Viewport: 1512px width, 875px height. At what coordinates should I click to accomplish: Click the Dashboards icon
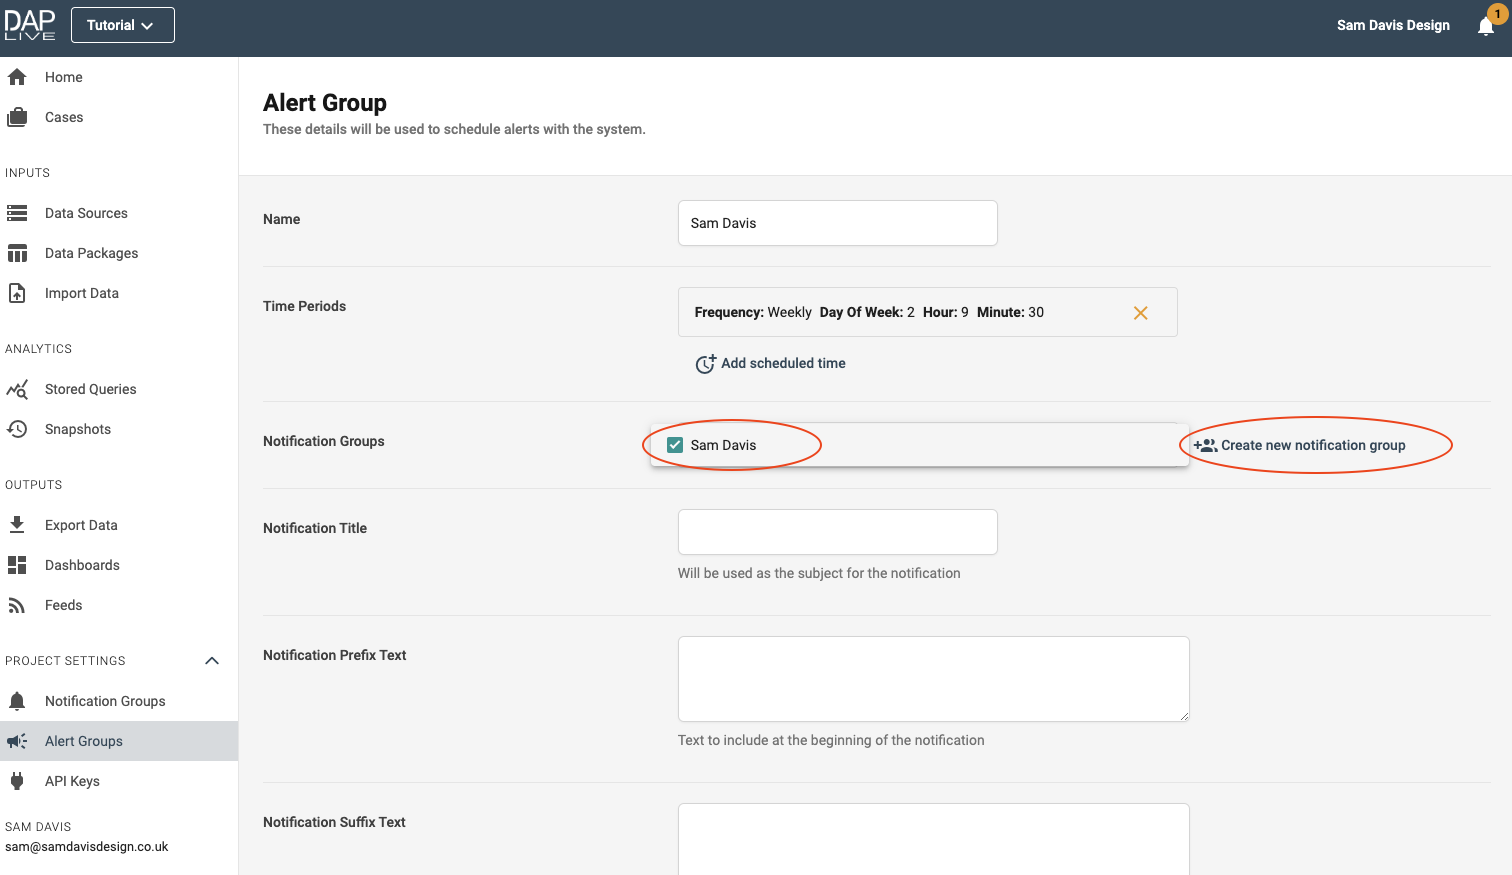pyautogui.click(x=17, y=565)
